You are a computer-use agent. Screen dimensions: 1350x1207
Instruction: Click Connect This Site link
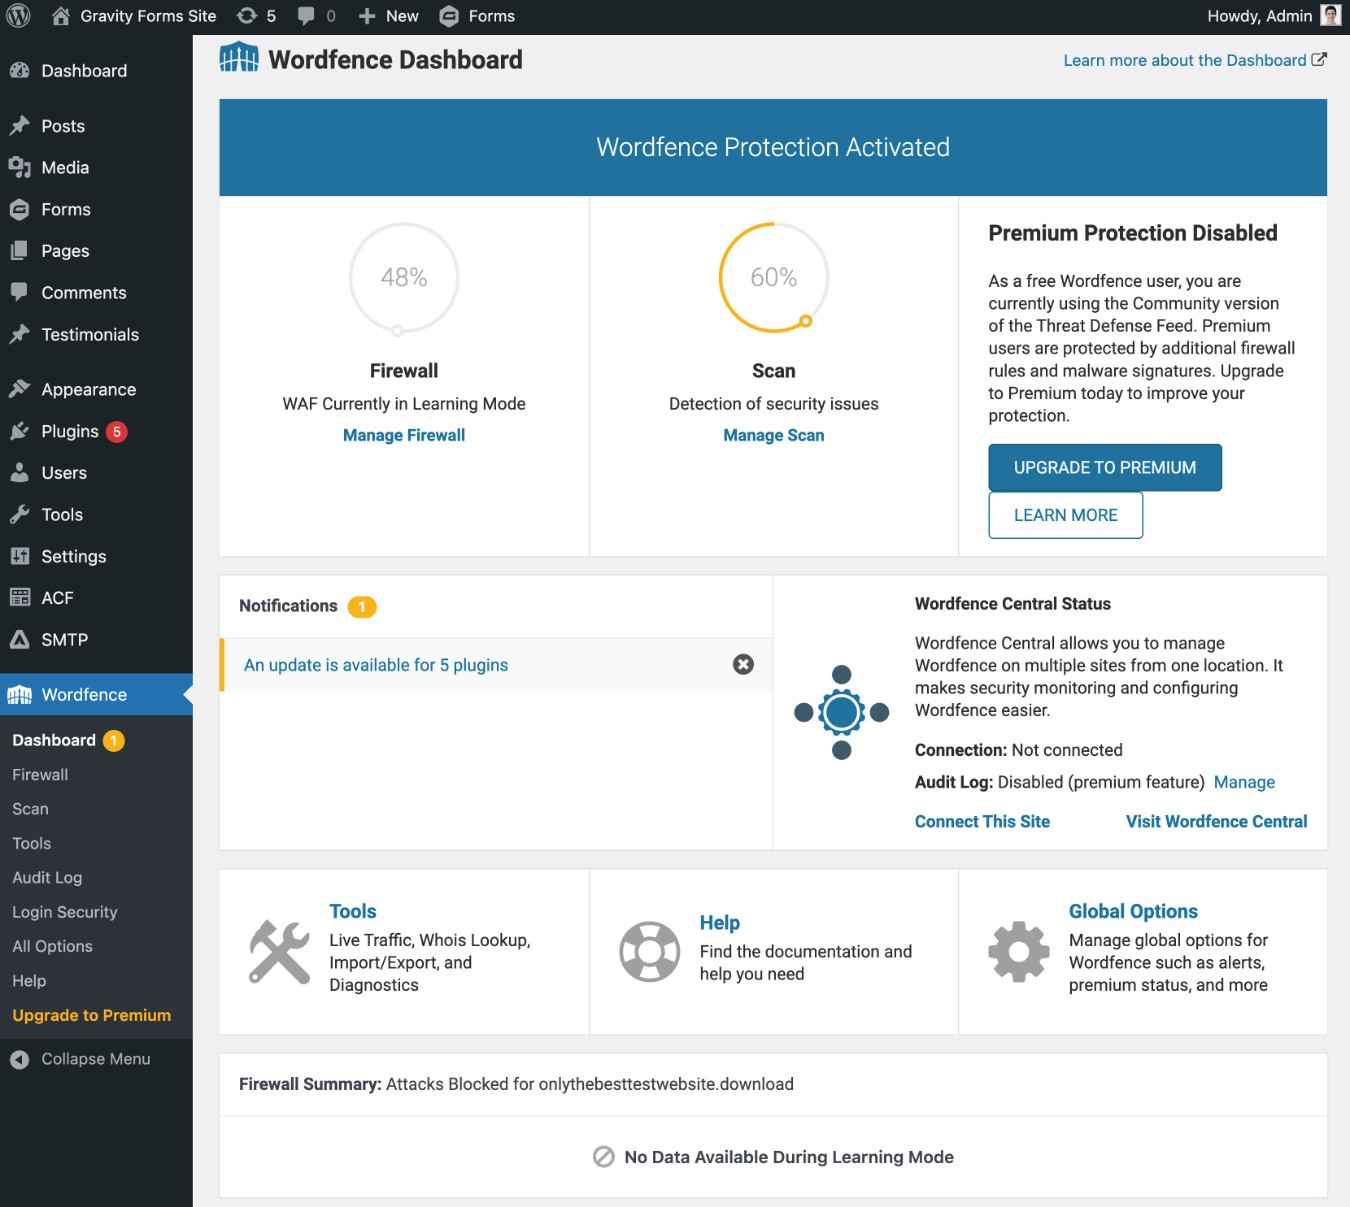point(981,821)
